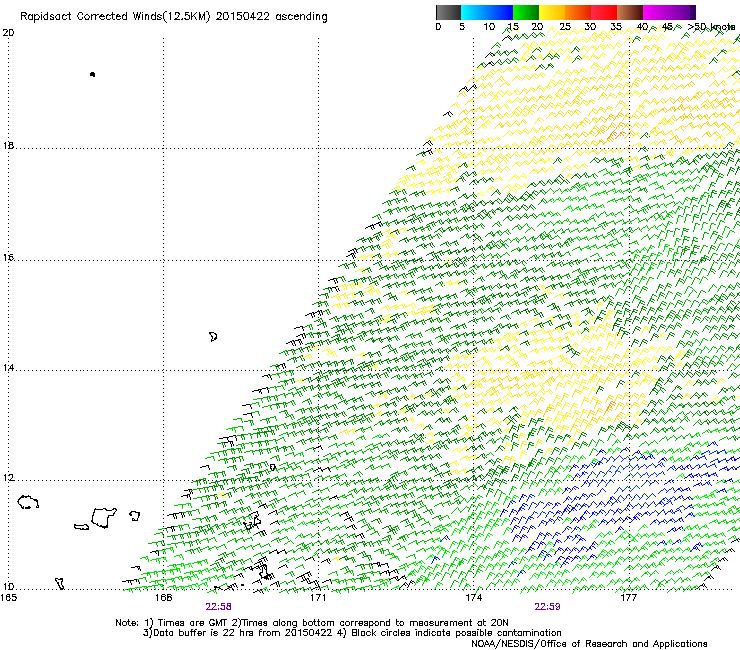Viewport: 740px width, 650px height.
Task: Click the latitude label '12'
Action: pos(8,478)
